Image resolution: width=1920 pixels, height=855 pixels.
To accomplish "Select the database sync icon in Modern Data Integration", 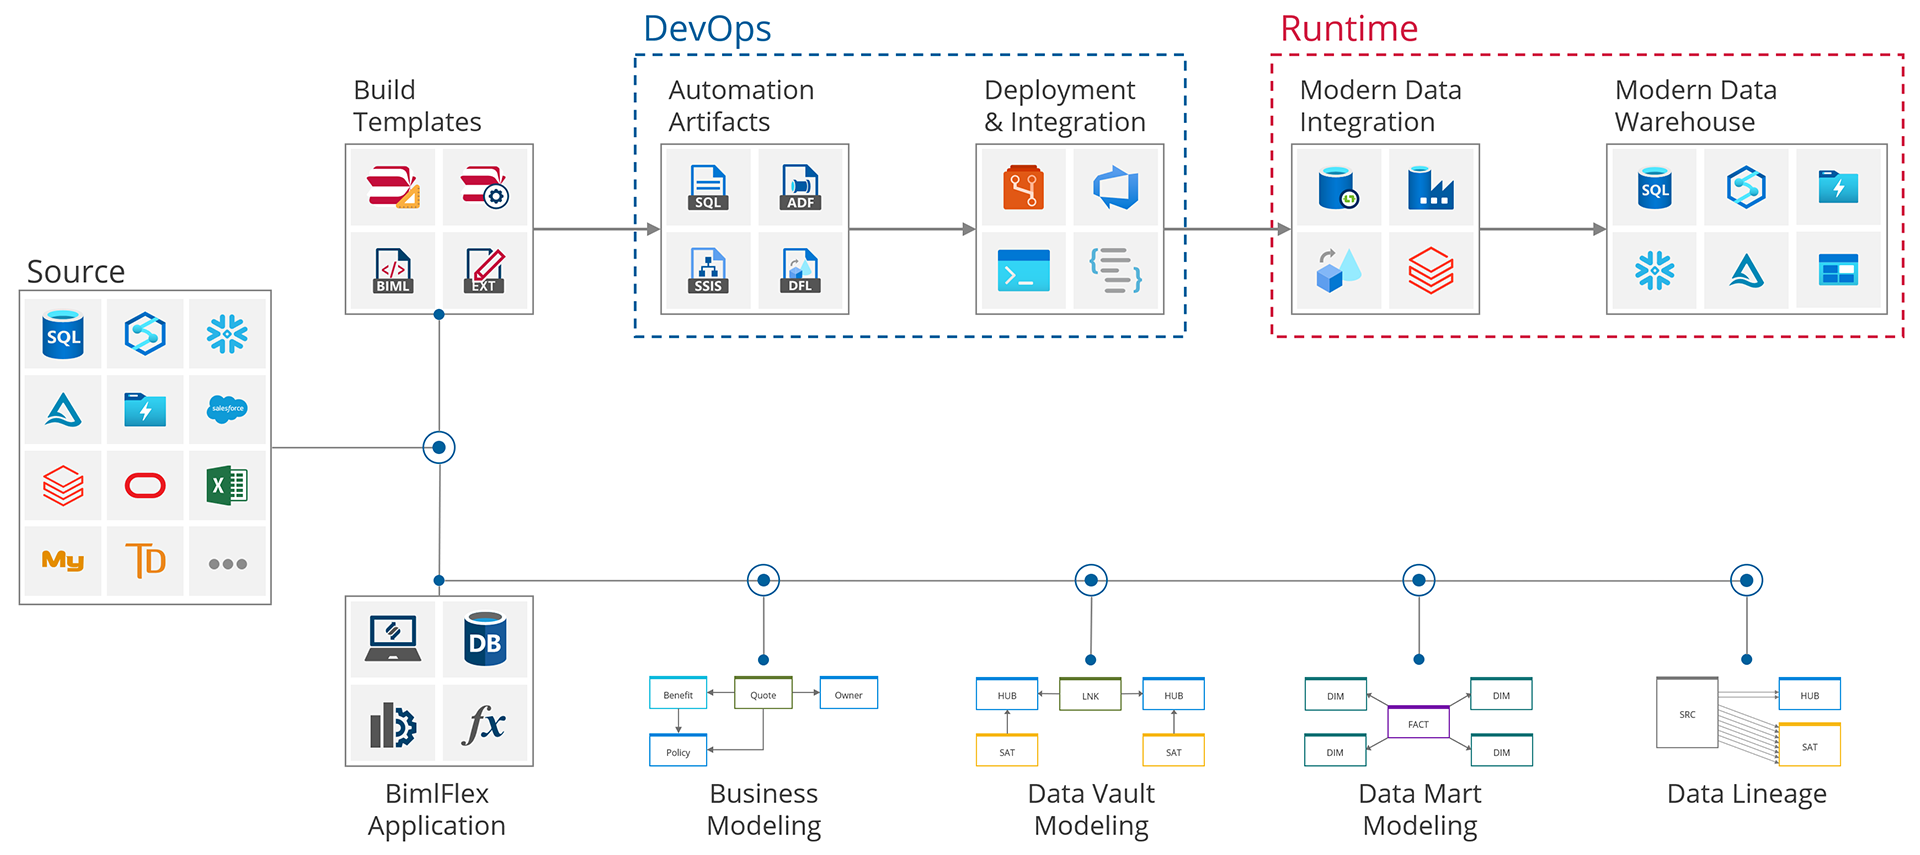I will click(1338, 187).
